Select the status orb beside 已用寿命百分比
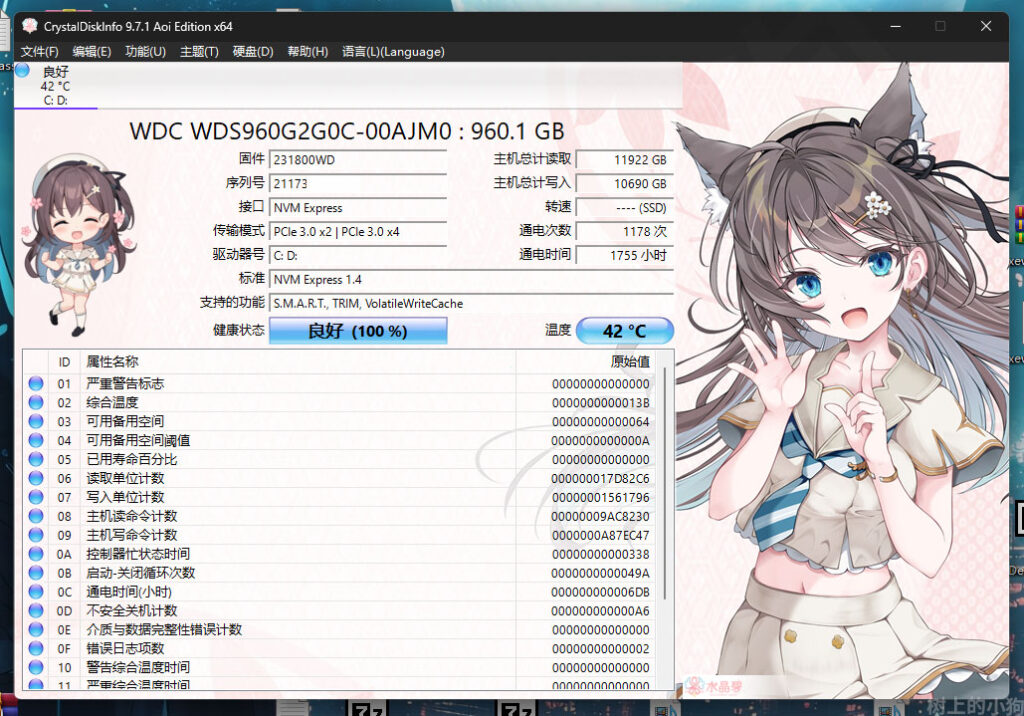The width and height of the screenshot is (1024, 716). [36, 459]
